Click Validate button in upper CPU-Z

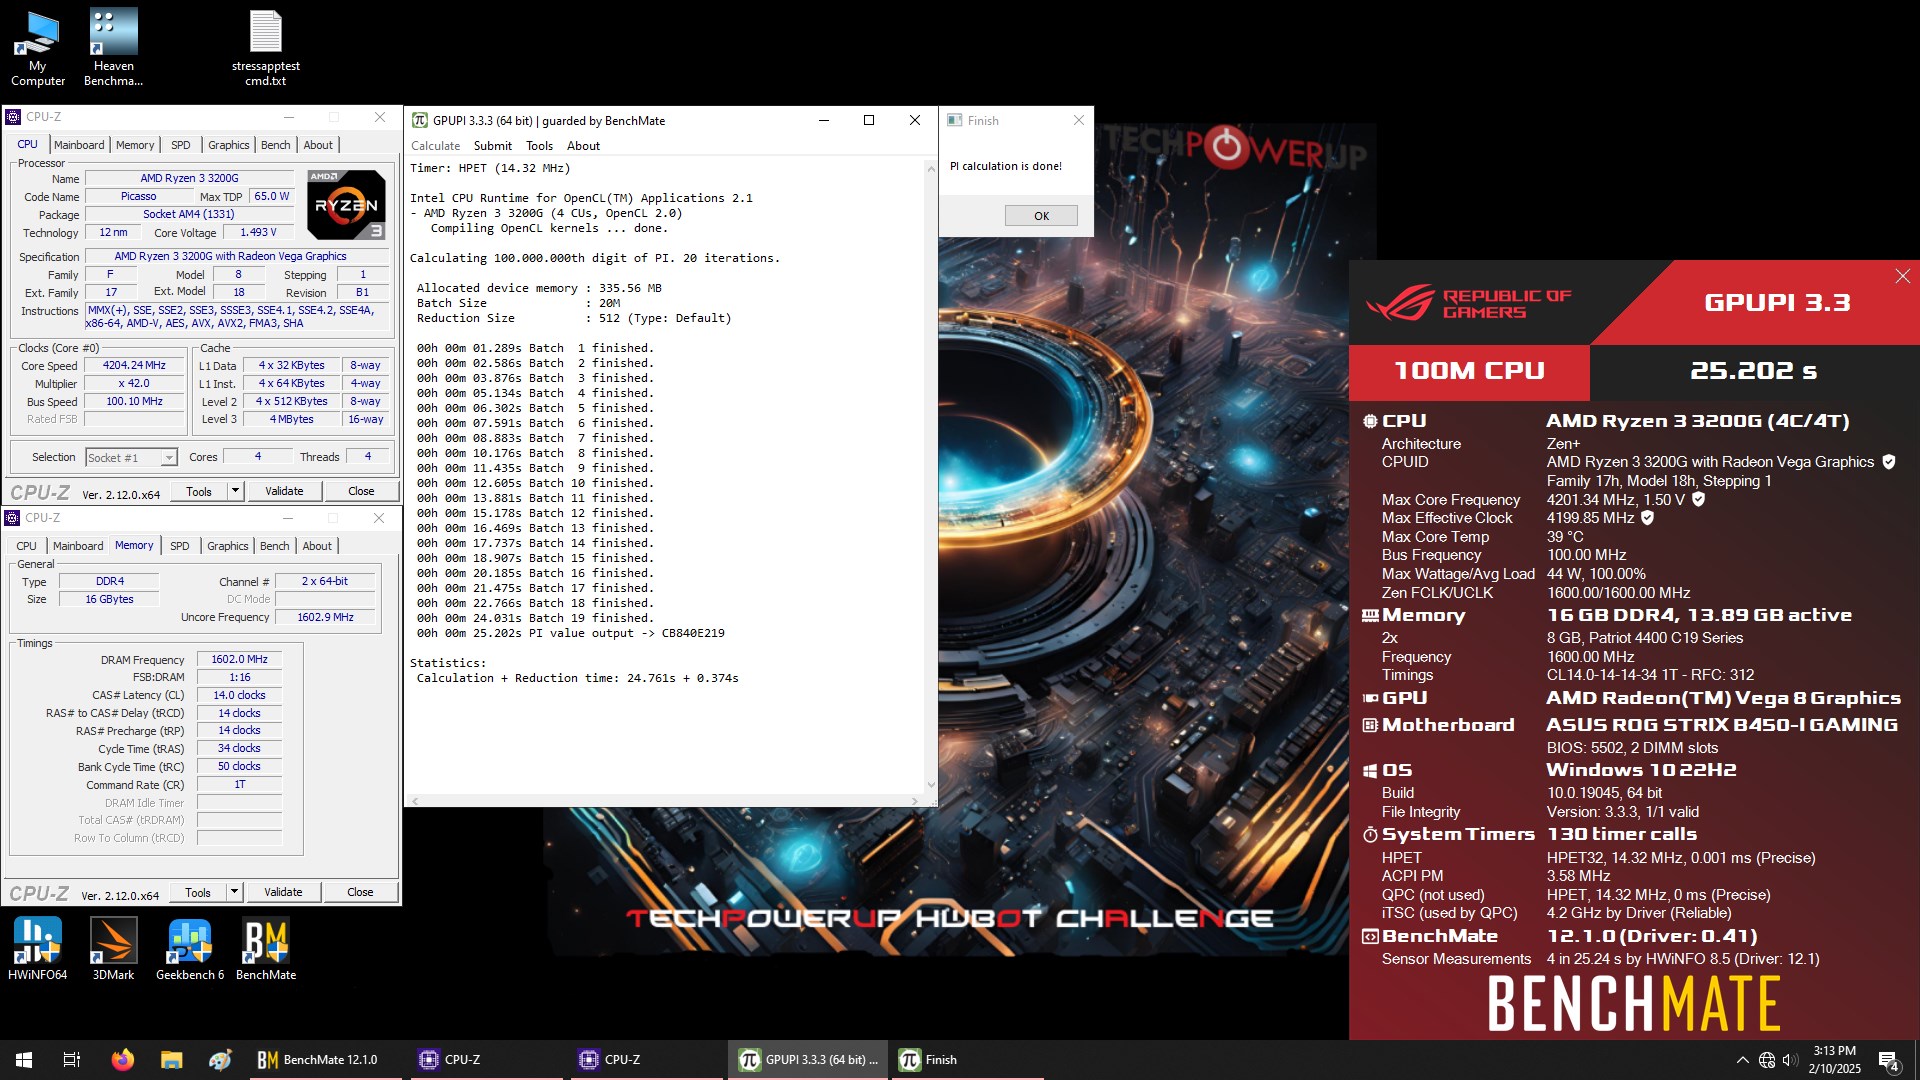(x=284, y=491)
